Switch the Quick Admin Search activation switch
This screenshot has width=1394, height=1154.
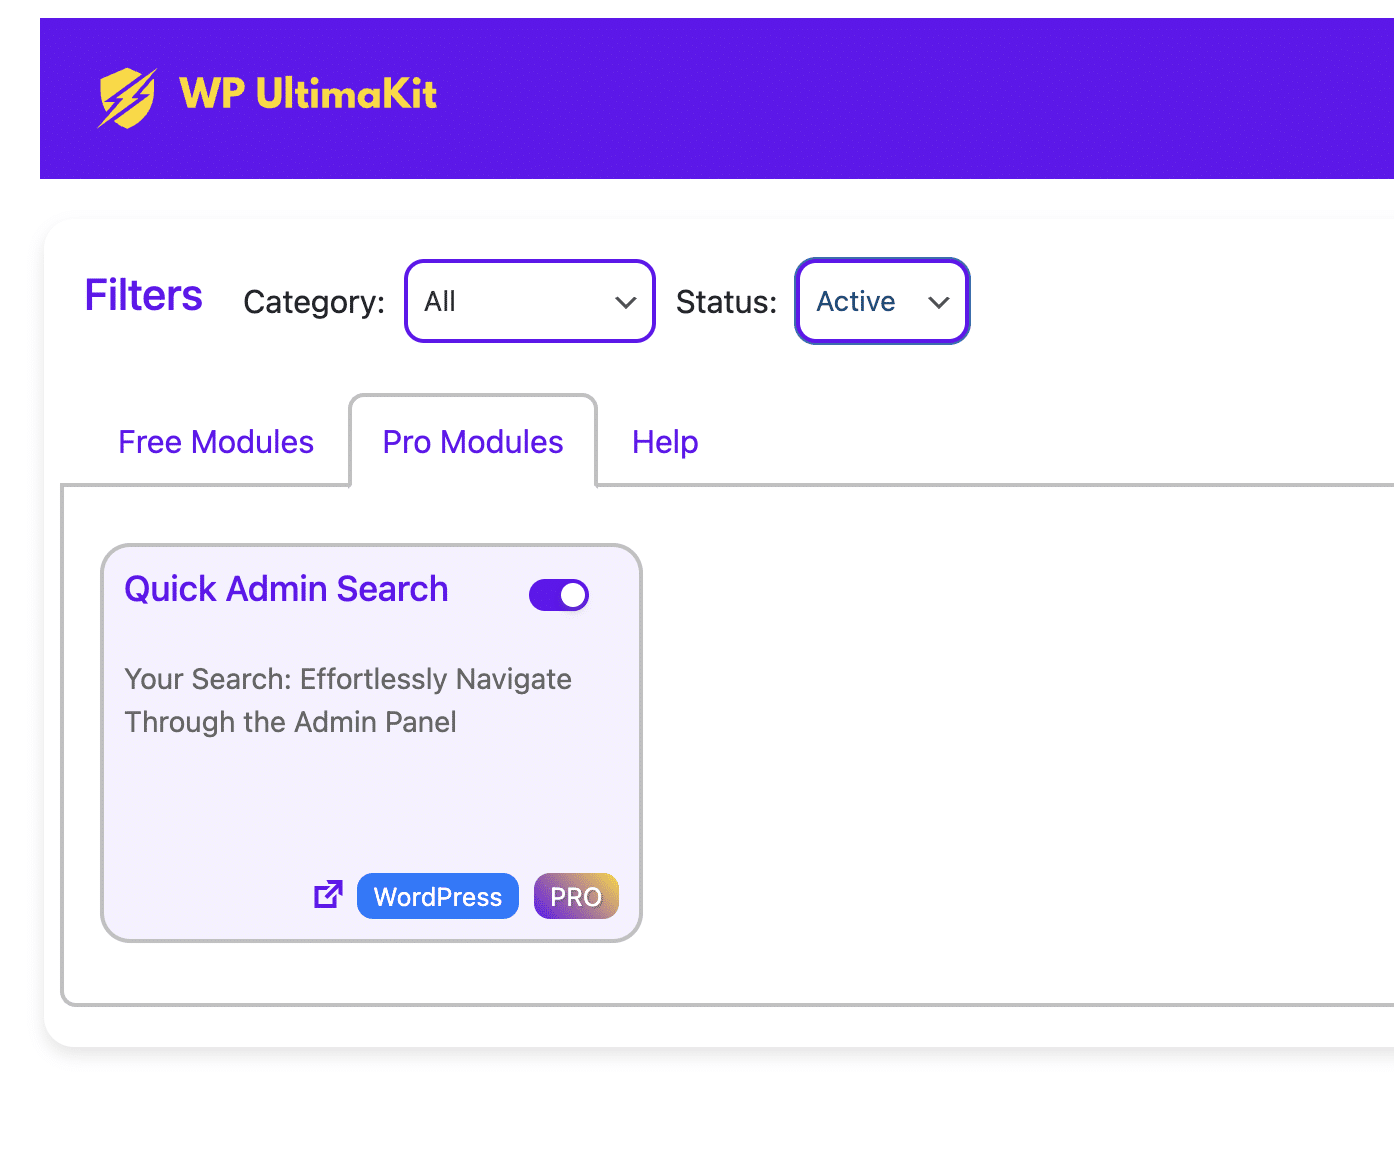coord(558,594)
